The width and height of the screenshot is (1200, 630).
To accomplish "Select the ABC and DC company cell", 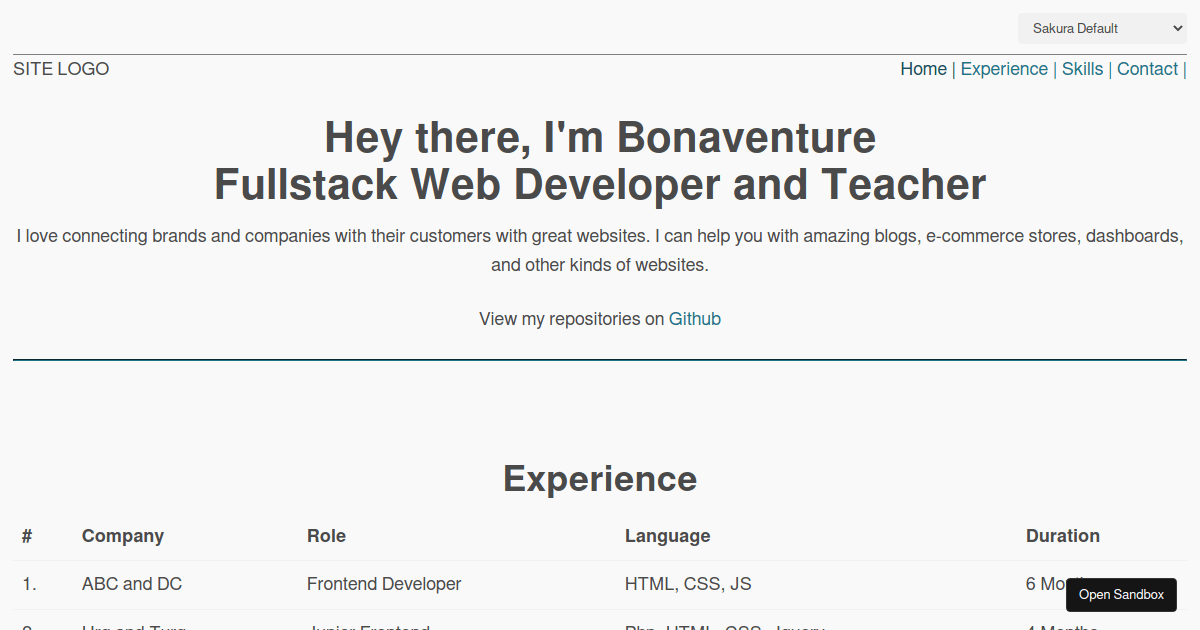I will point(132,584).
